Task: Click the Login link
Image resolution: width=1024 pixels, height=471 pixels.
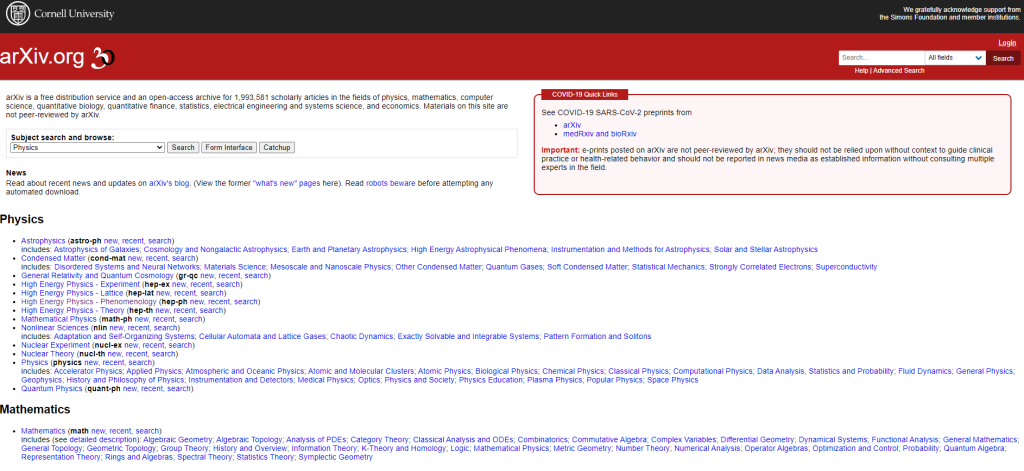Action: coord(1007,43)
